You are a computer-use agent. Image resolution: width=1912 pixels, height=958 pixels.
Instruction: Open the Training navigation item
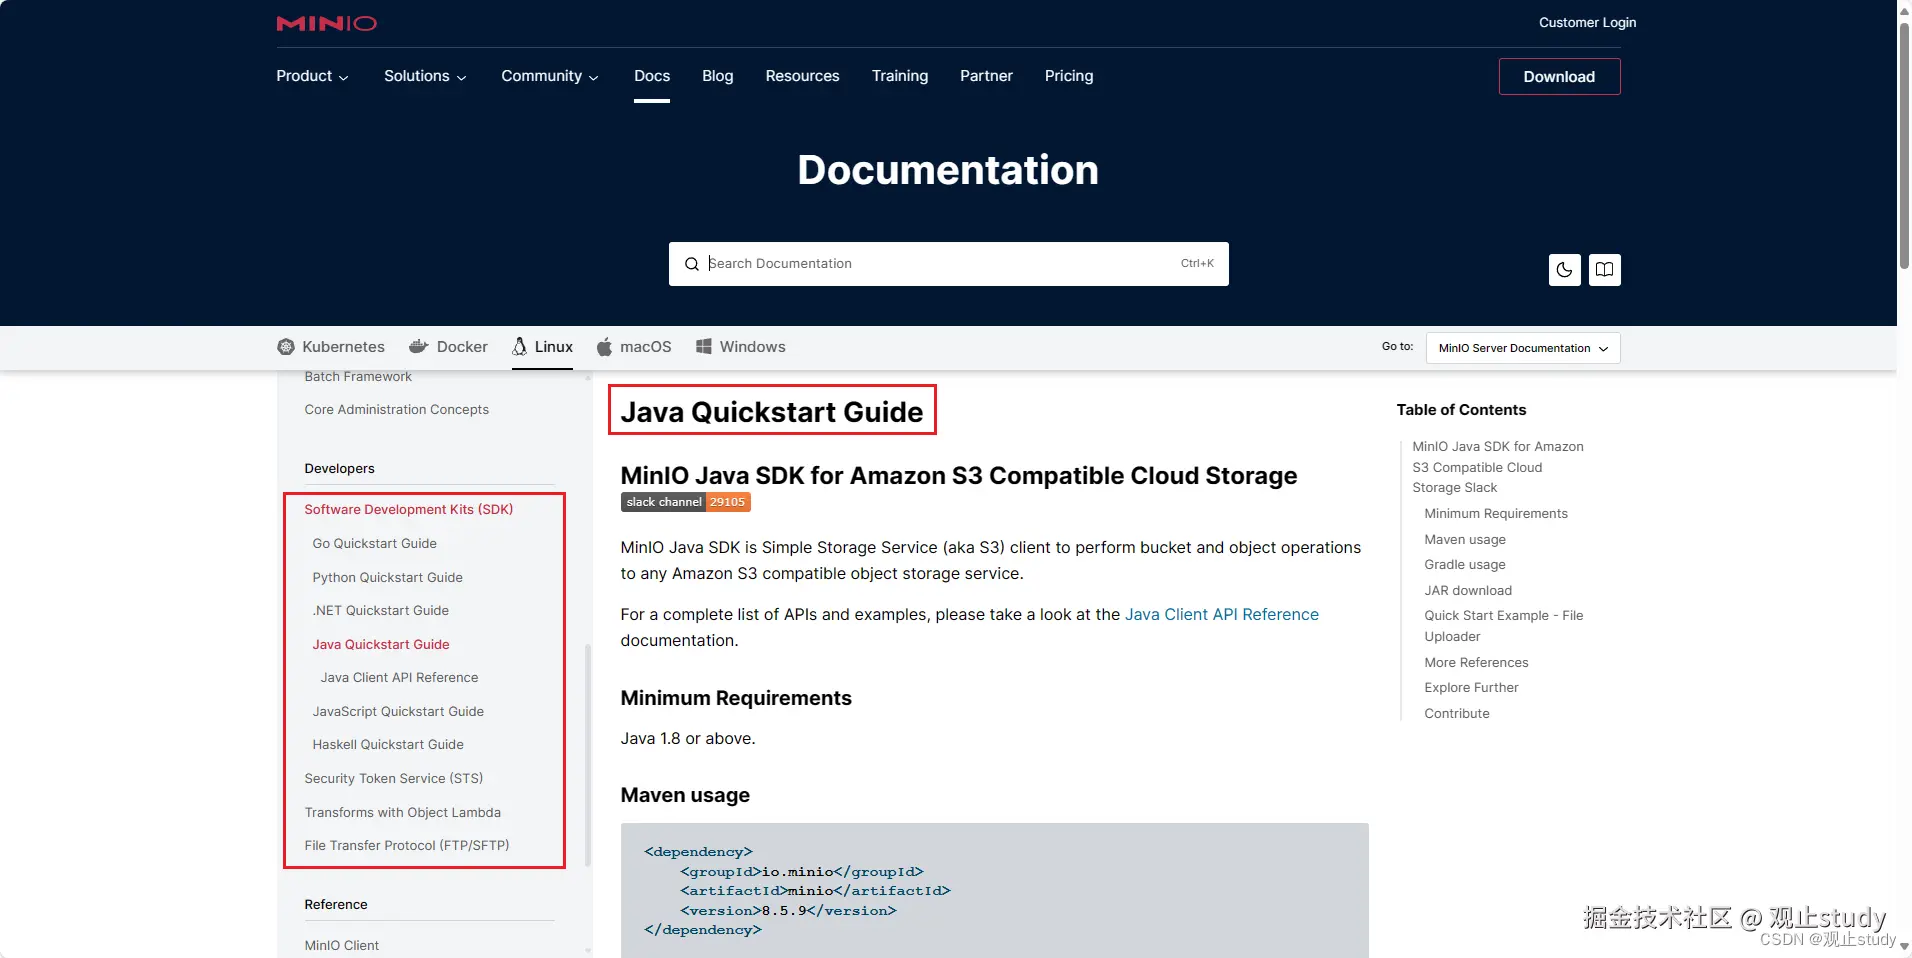(x=900, y=76)
